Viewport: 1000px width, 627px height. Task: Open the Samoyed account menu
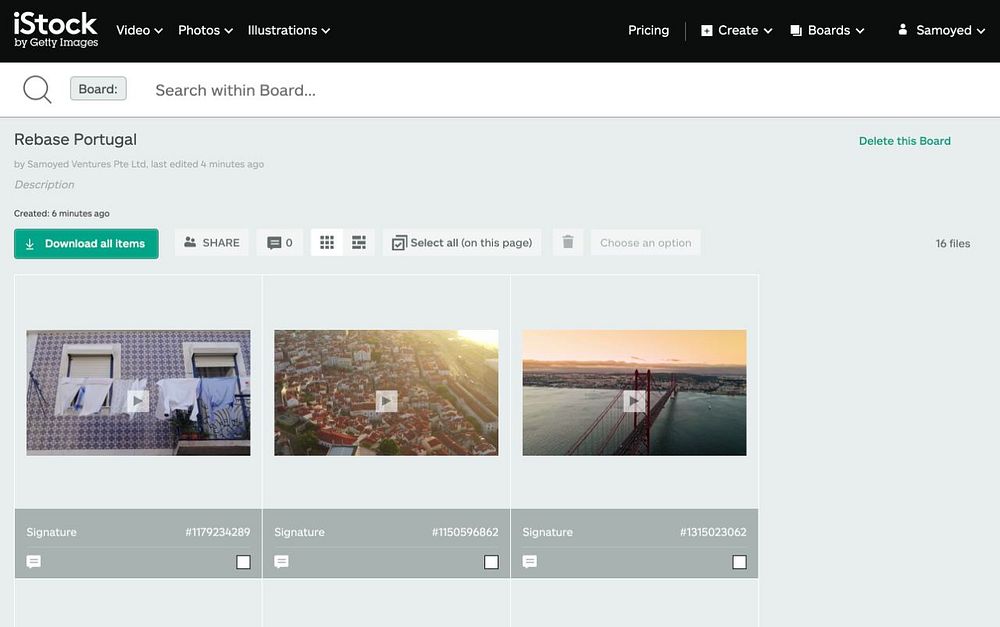941,30
